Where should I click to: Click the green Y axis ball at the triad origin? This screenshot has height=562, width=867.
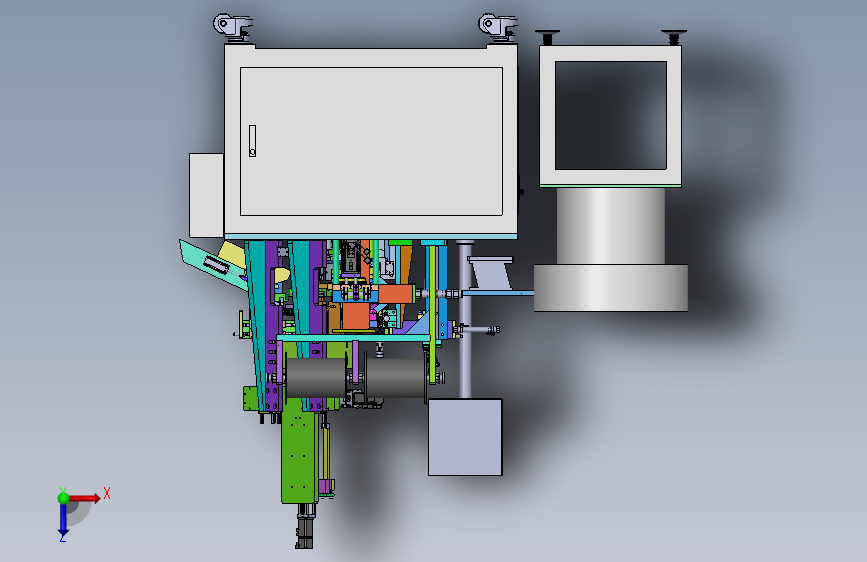(64, 498)
